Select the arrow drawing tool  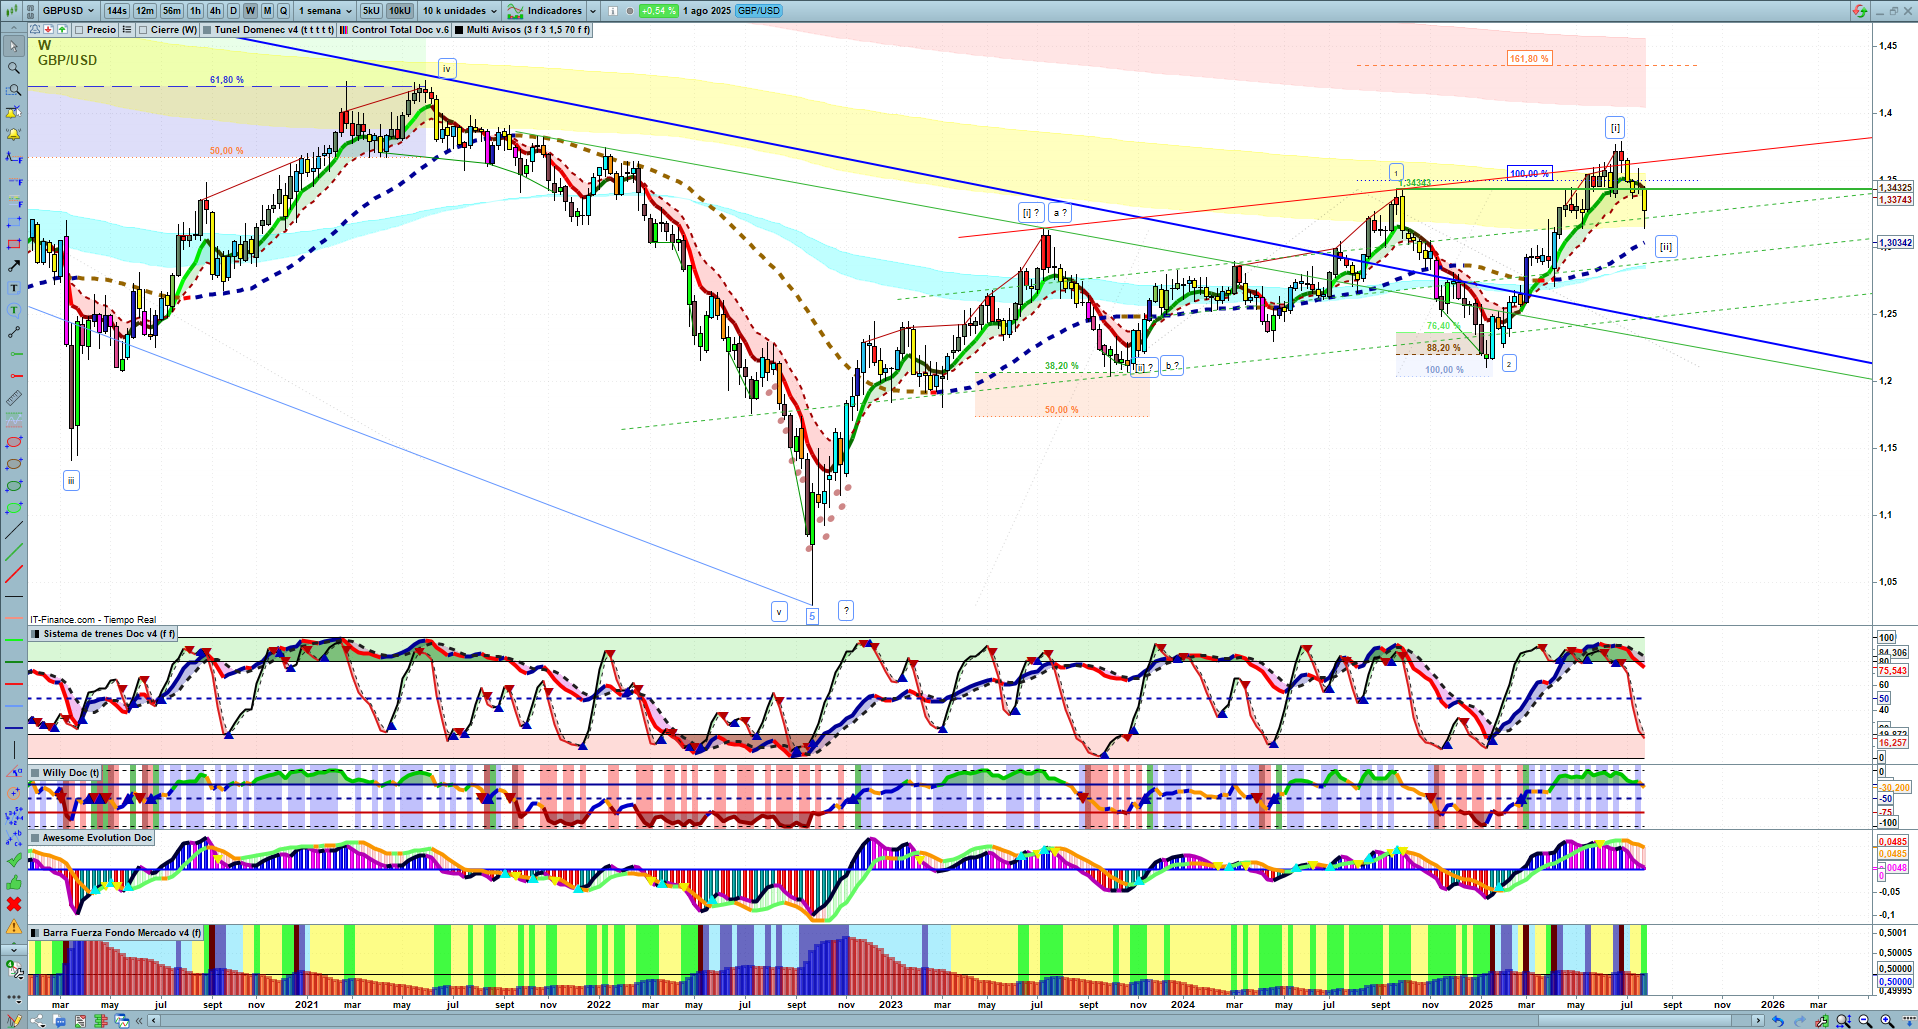tap(14, 266)
